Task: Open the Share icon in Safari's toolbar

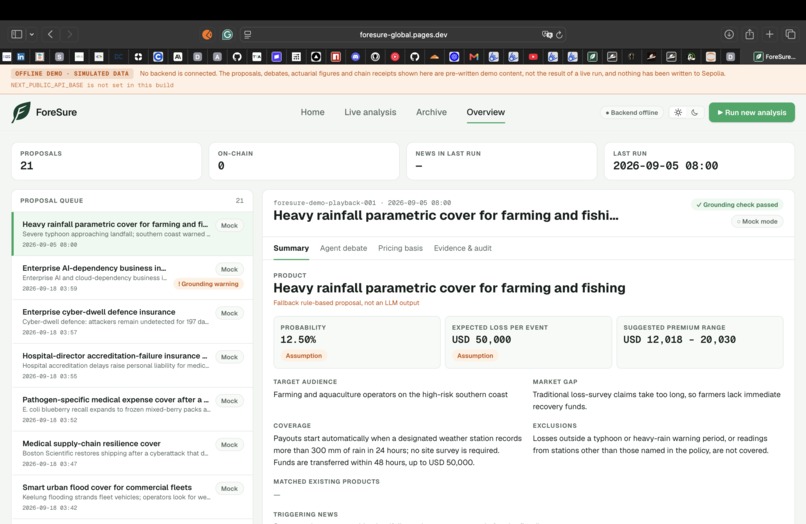Action: [749, 34]
